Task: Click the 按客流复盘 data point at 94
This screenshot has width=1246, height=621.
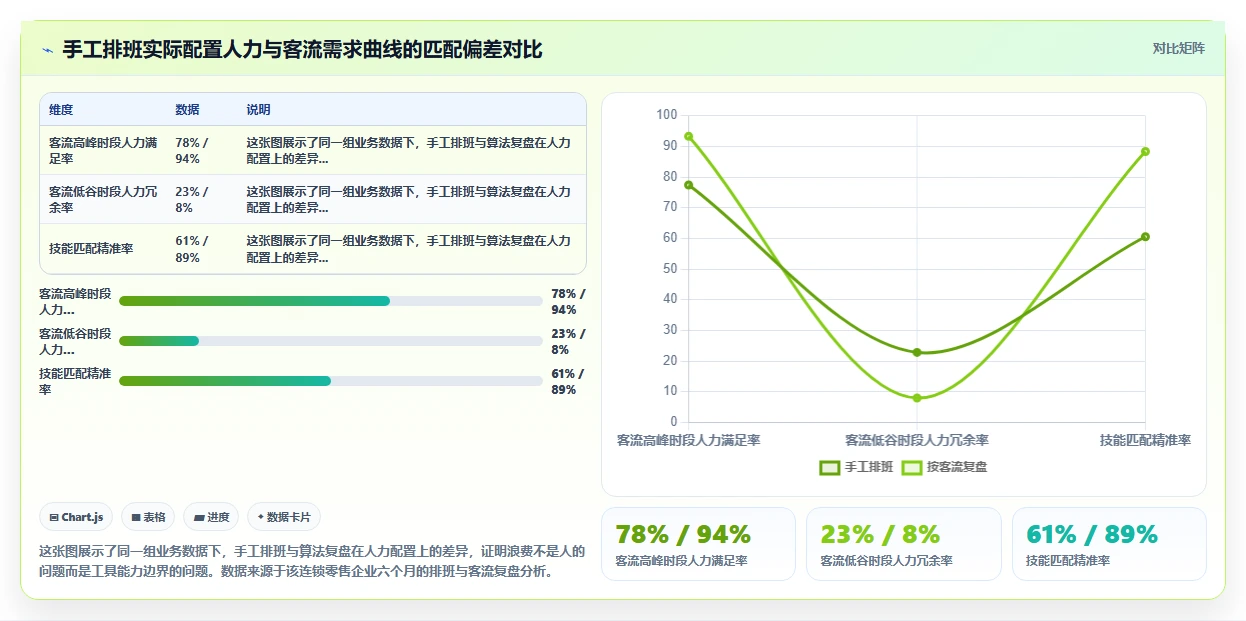Action: coord(689,136)
